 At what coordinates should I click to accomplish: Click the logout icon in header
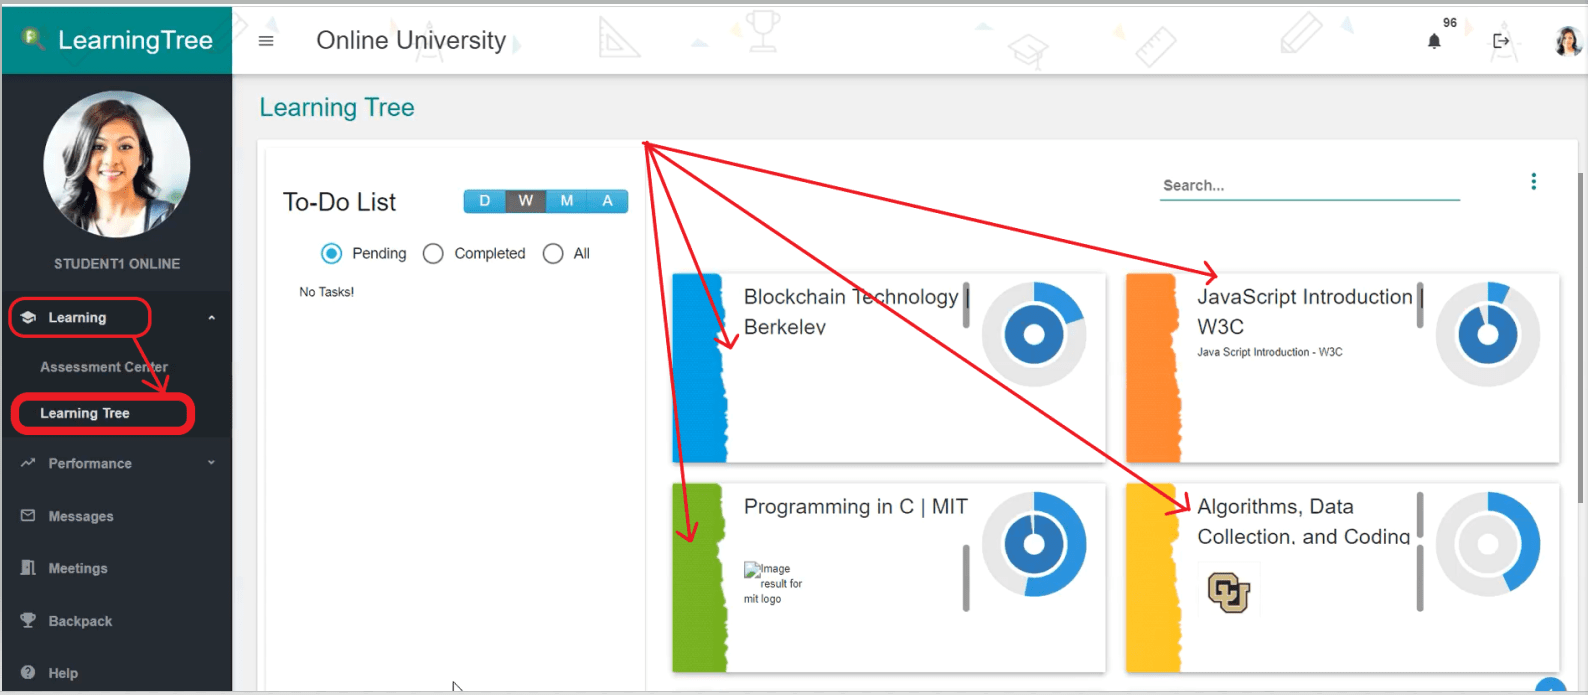coord(1501,41)
